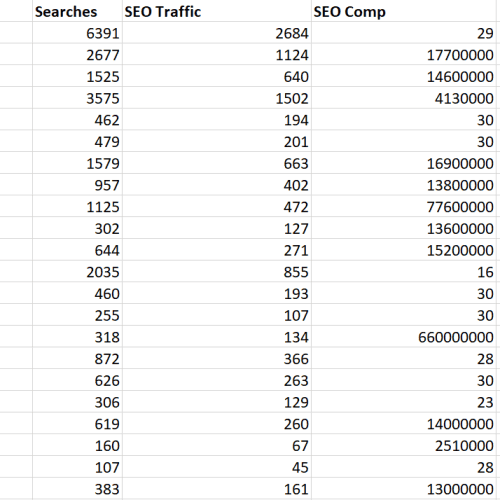The image size is (500, 500).
Task: Select the SEO Traffic header cell
Action: coord(217,11)
